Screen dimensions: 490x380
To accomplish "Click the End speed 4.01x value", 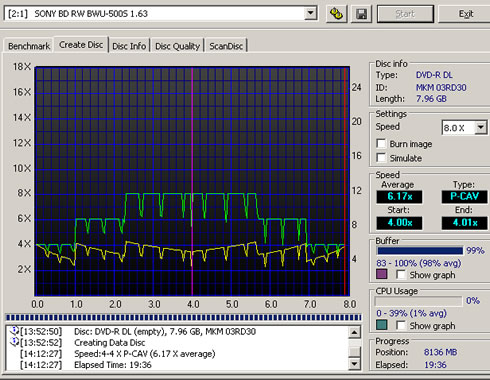I will pos(464,223).
